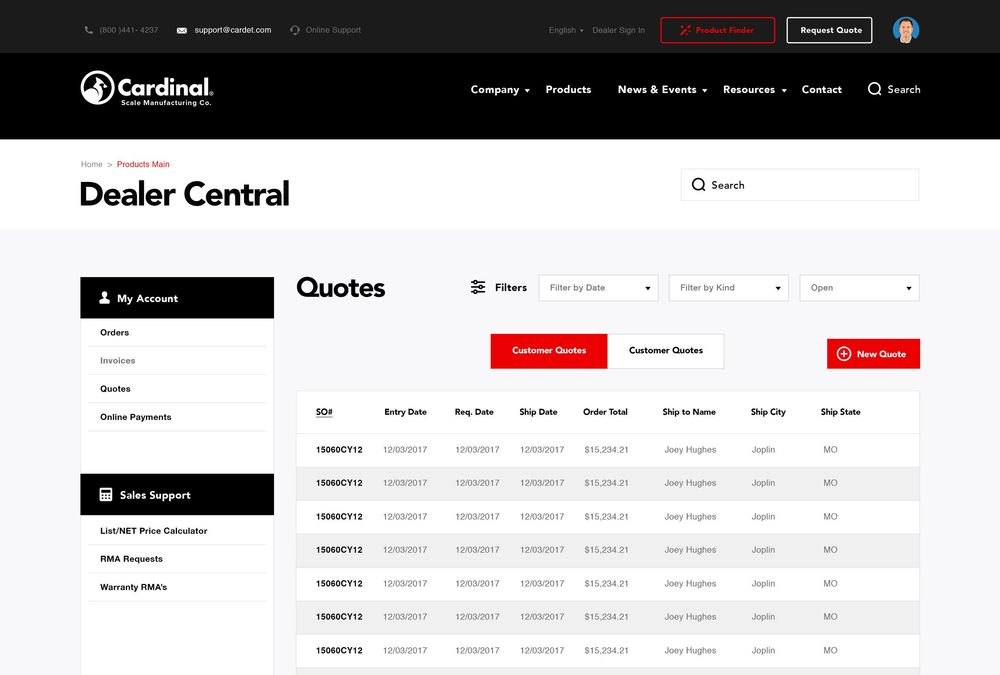Click the magnifier icon in Dealer Central search

698,185
